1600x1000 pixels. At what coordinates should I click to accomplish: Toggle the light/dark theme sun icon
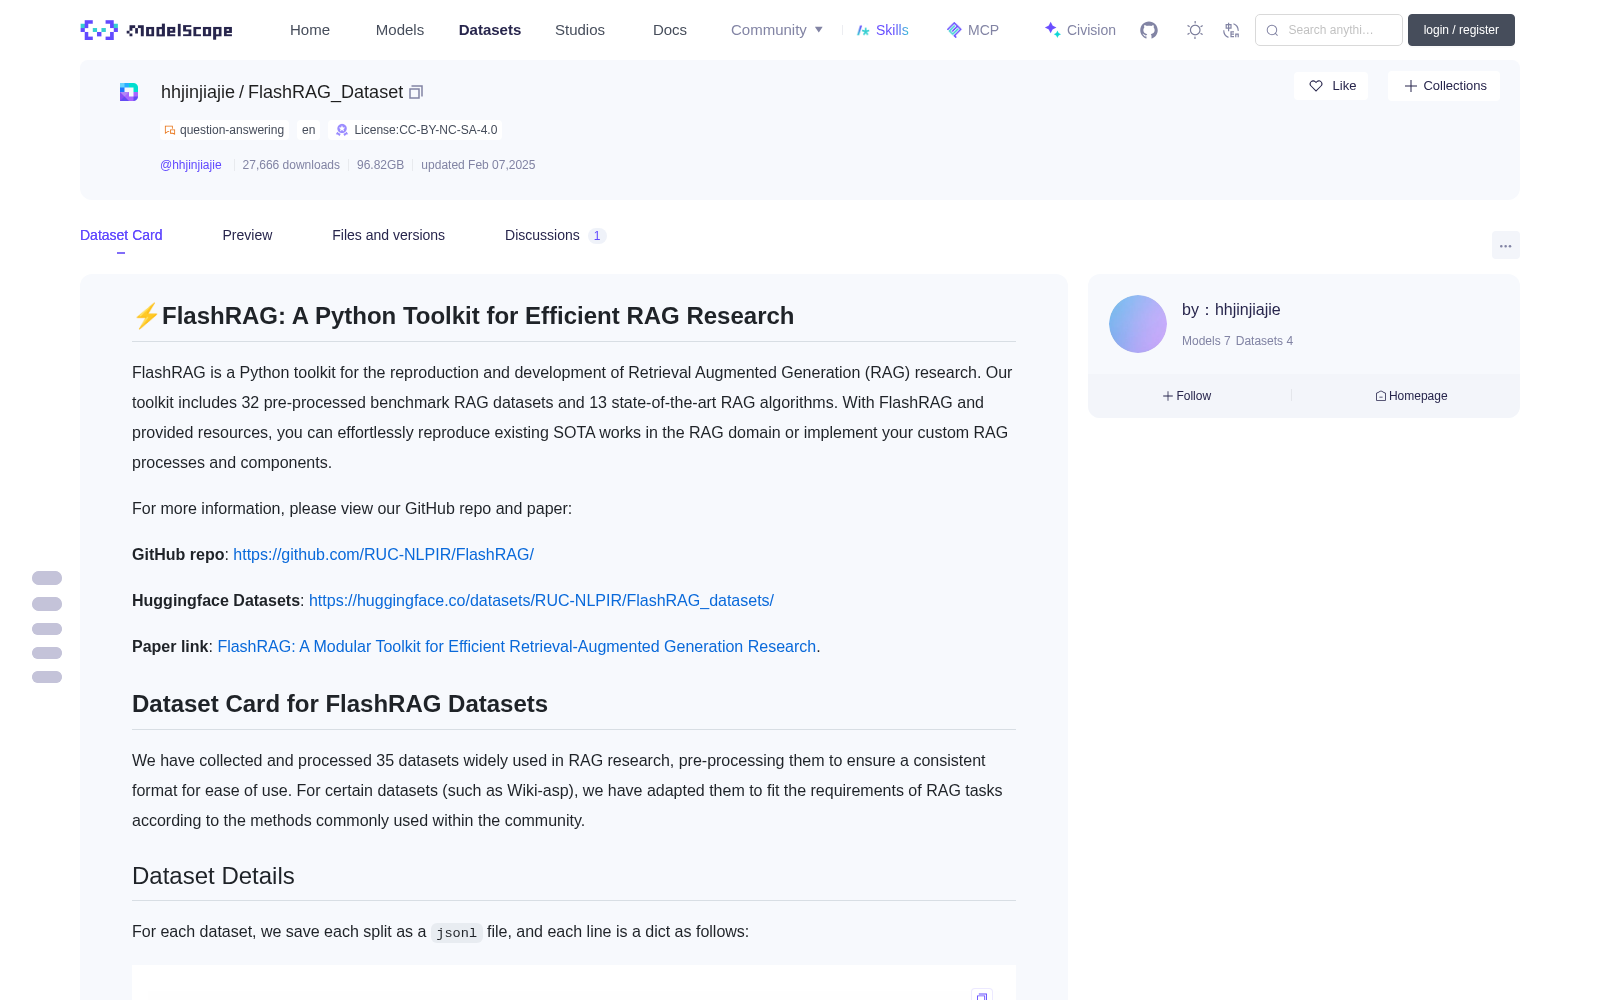pyautogui.click(x=1195, y=30)
